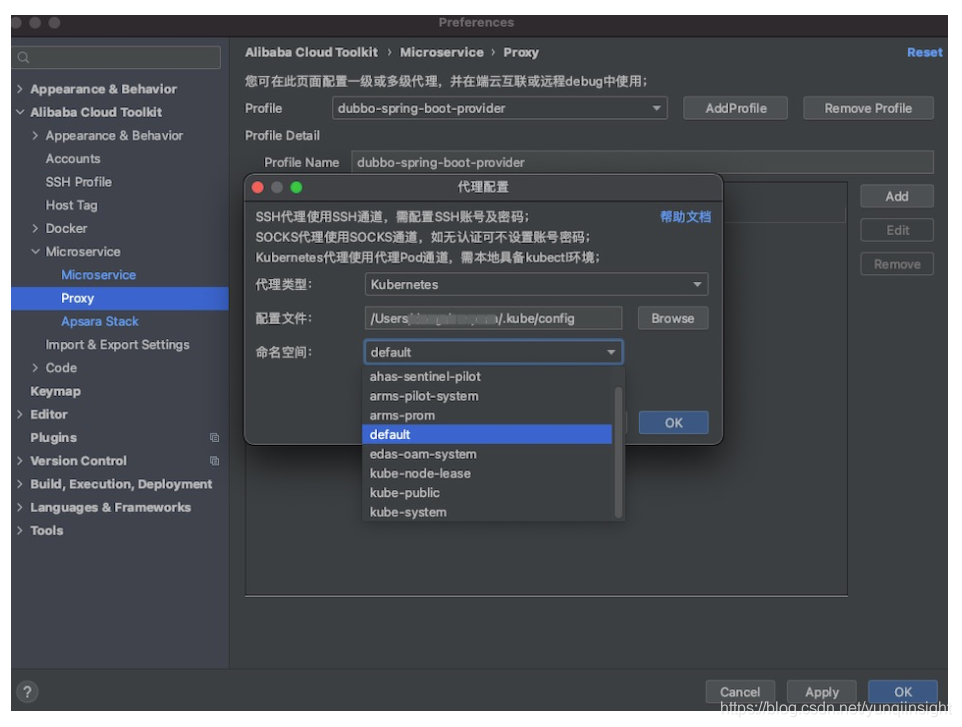Viewport: 962px width, 727px height.
Task: Expand the Docker tree node
Action: 35,228
